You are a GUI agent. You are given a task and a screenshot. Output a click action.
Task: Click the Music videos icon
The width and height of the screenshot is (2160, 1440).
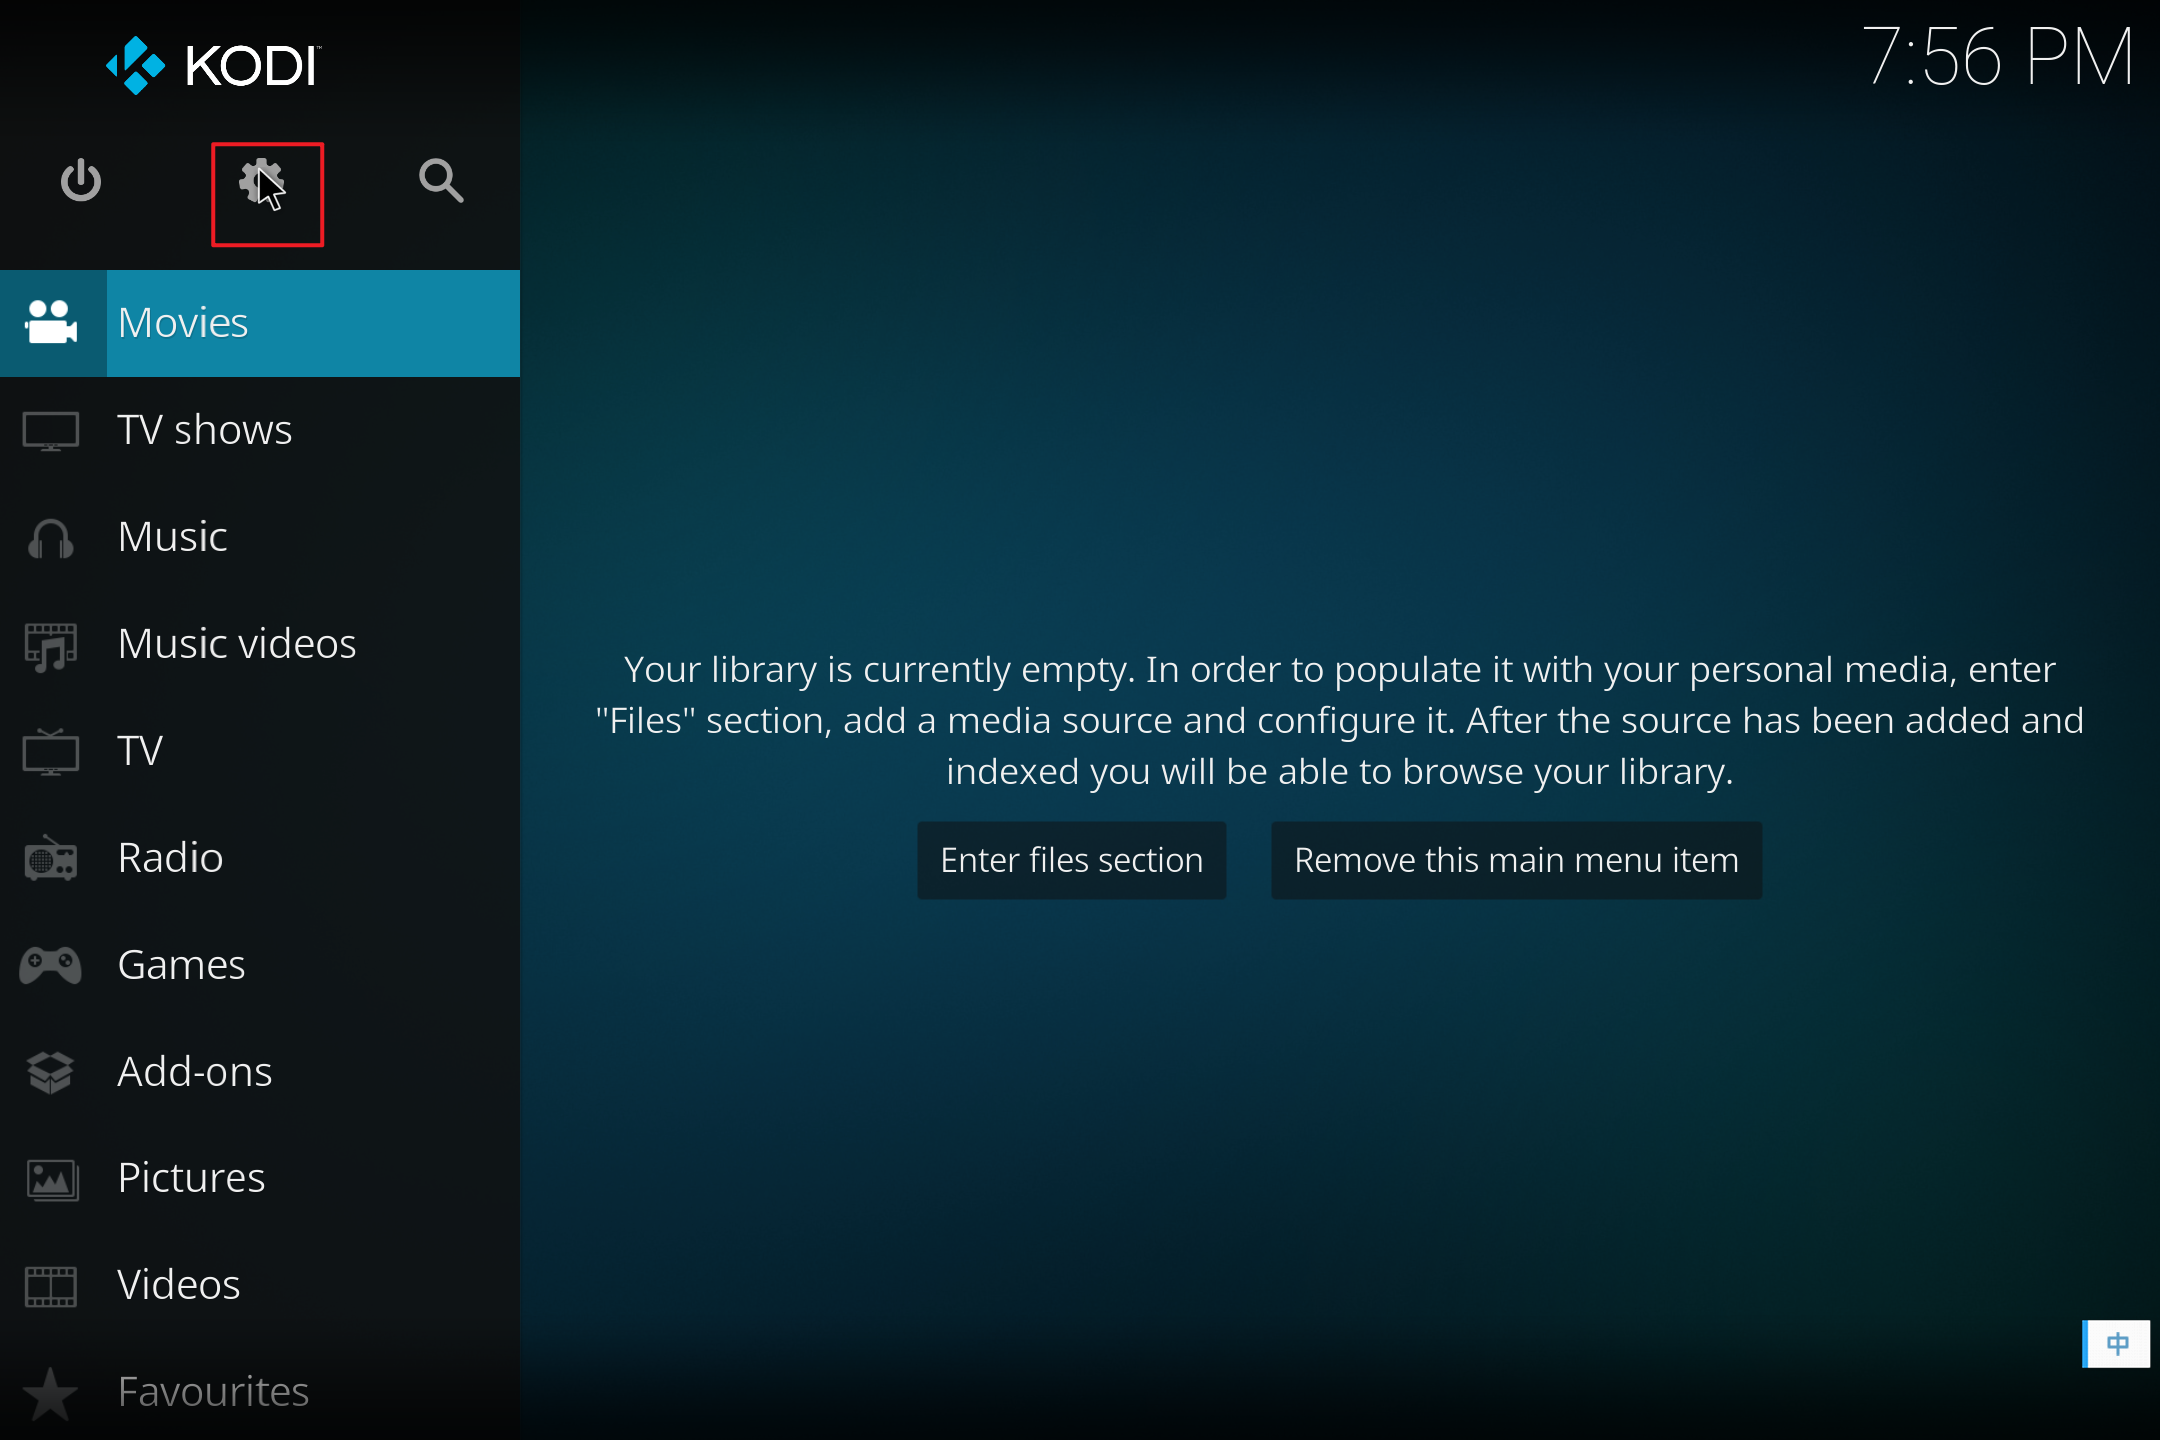click(x=51, y=646)
